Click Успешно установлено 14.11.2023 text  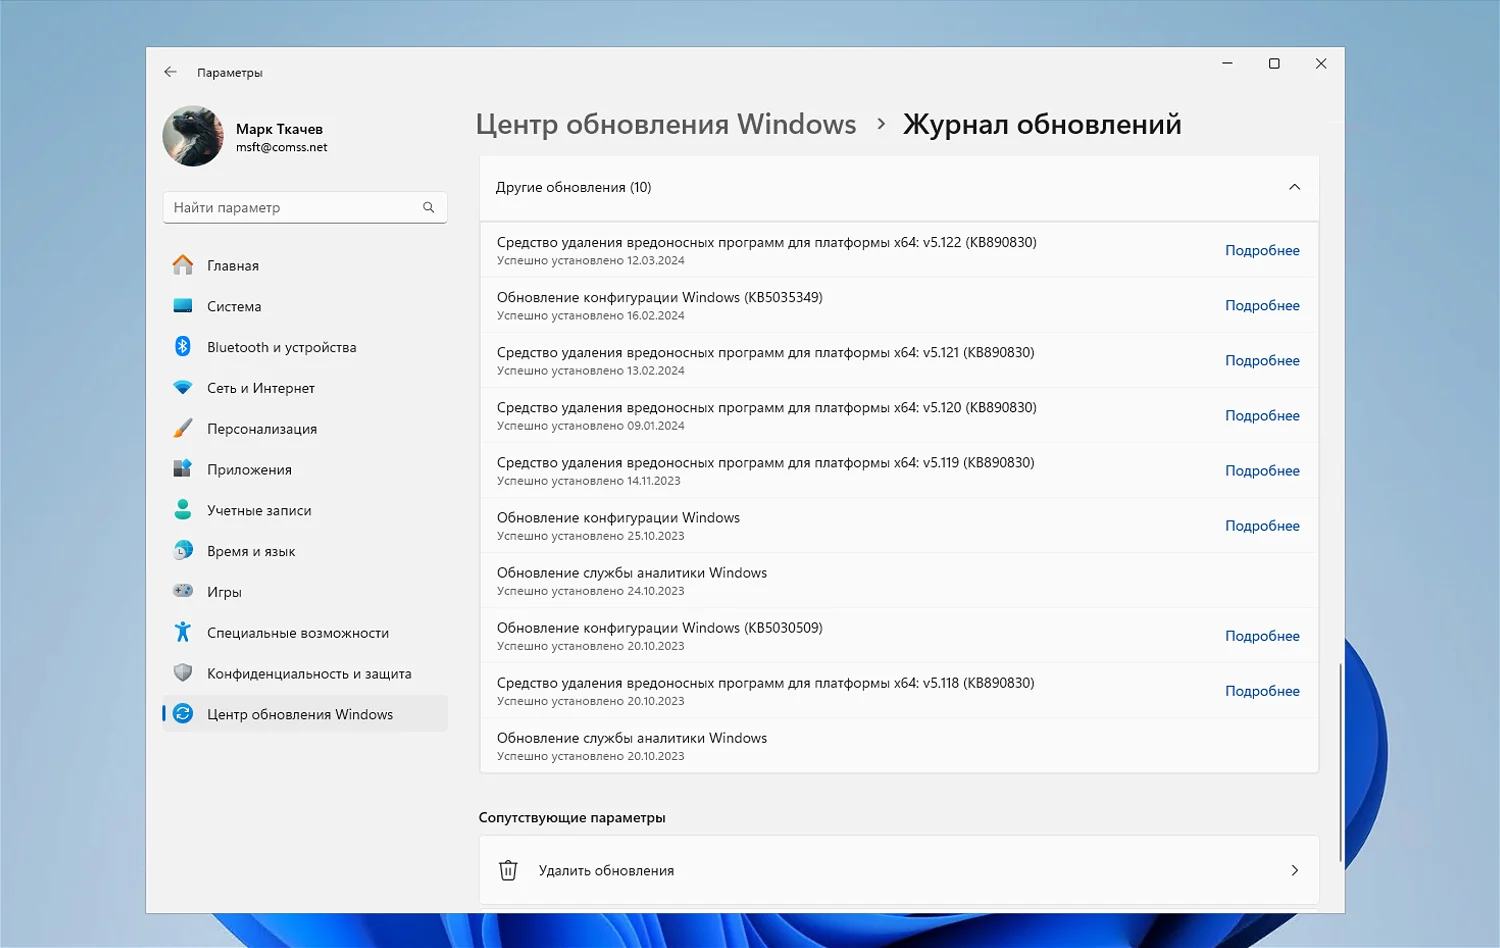589,480
